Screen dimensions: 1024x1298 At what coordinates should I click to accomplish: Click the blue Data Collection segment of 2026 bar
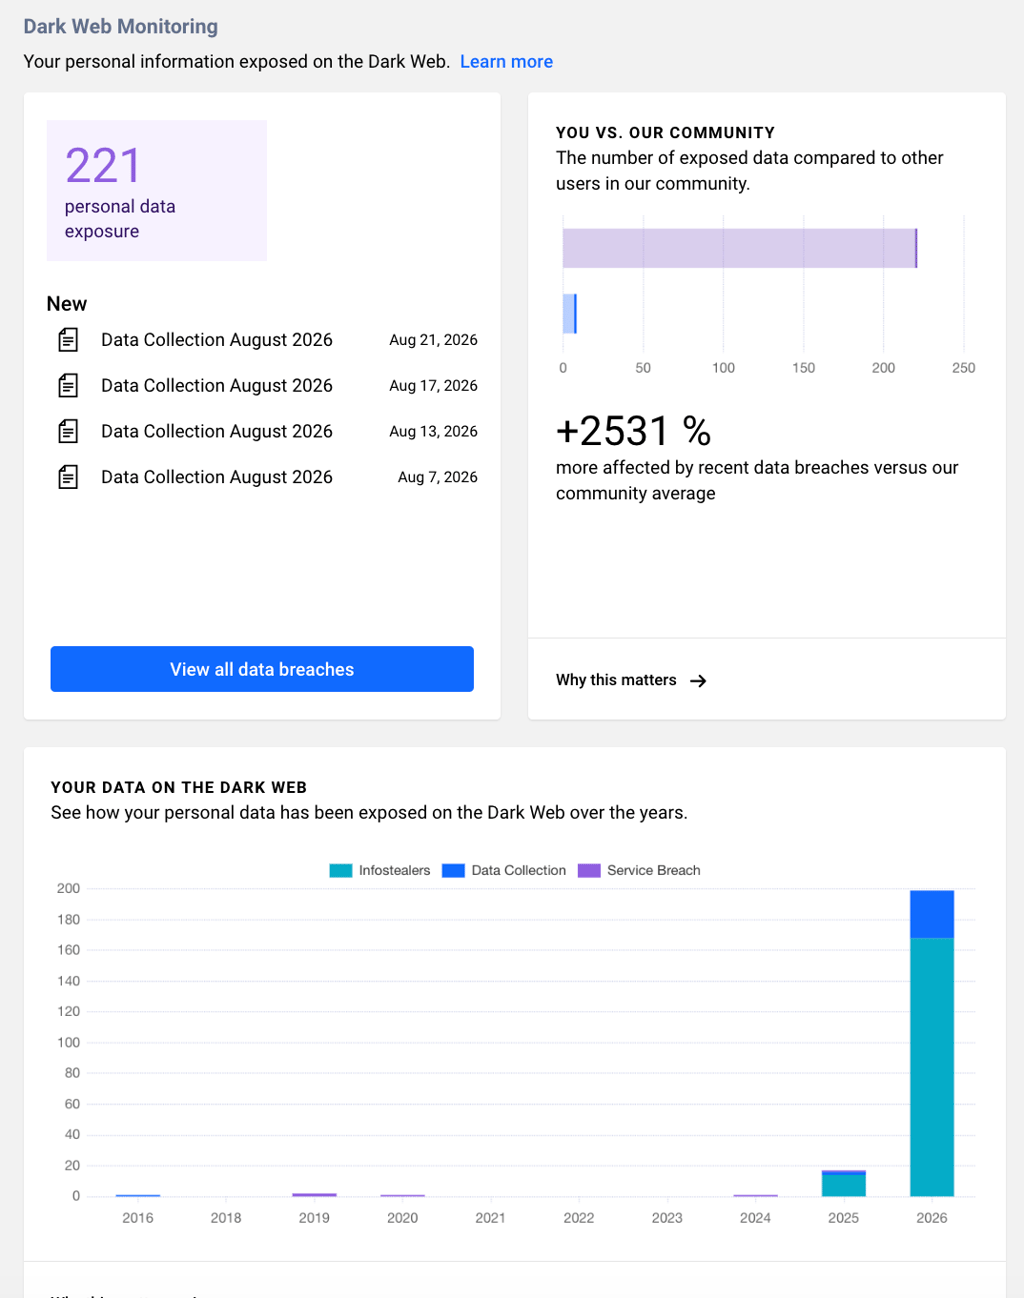932,914
